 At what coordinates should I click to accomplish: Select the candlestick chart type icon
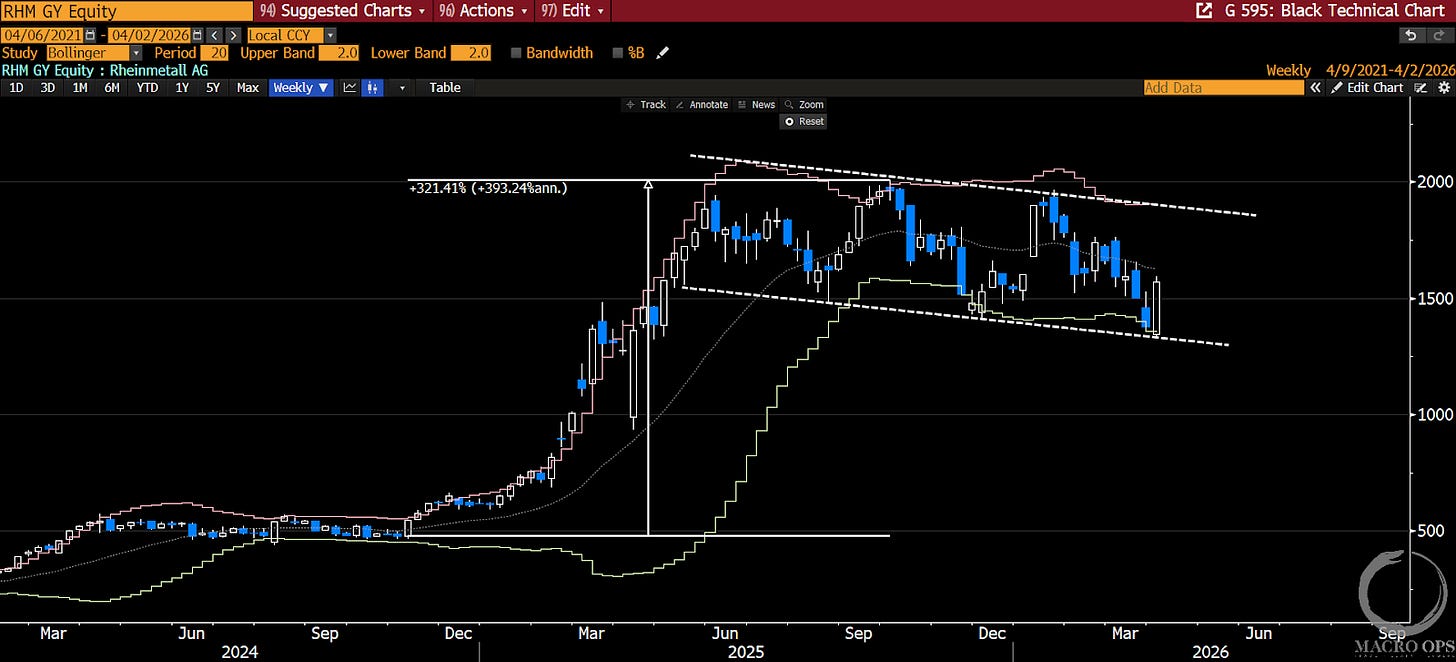click(372, 87)
